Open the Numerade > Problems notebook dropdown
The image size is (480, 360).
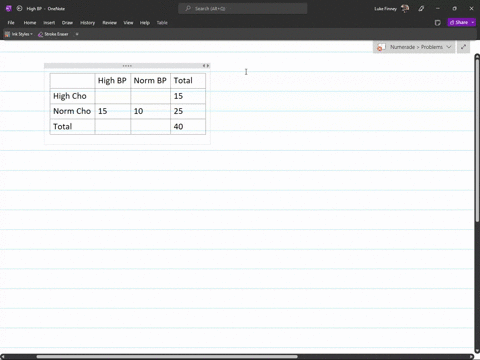[x=414, y=47]
